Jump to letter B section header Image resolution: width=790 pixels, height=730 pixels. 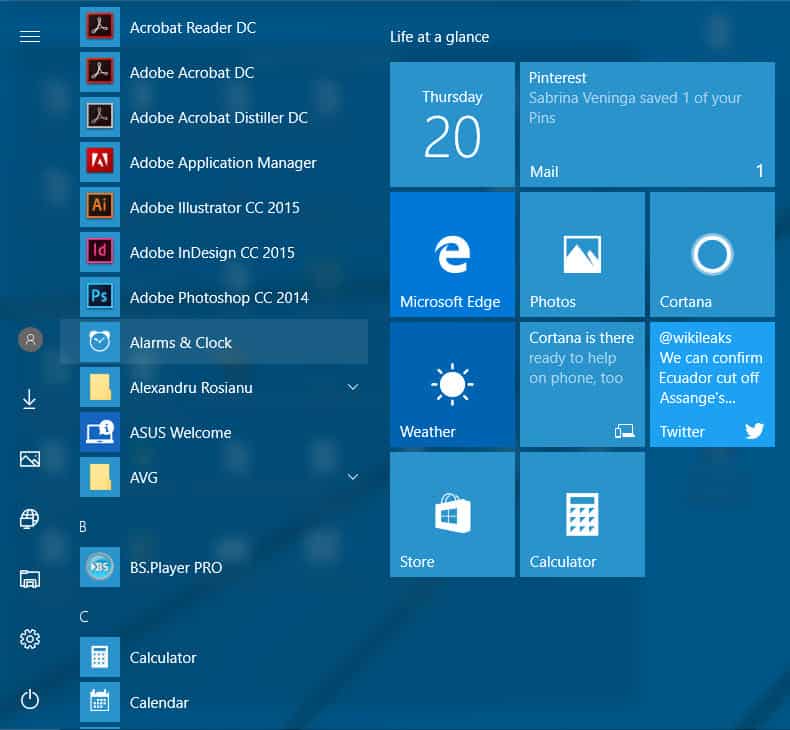[83, 527]
